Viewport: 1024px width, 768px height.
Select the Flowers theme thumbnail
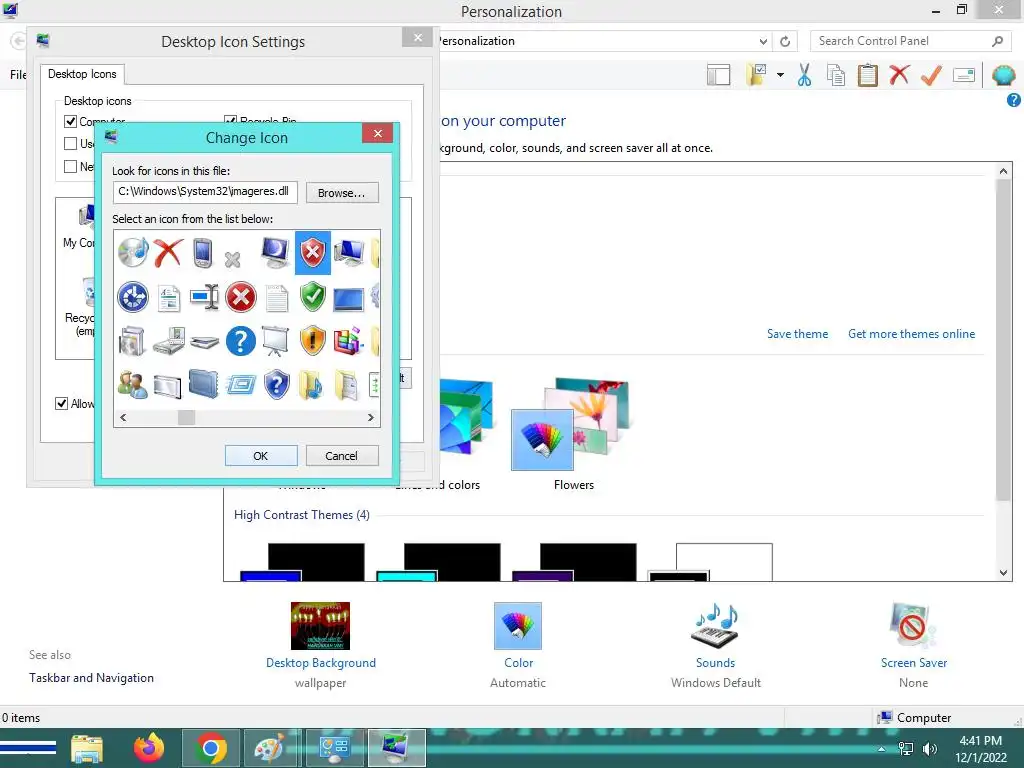(x=570, y=424)
